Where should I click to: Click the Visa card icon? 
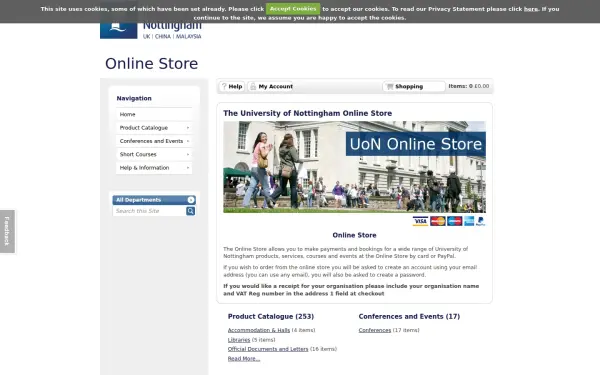point(420,221)
